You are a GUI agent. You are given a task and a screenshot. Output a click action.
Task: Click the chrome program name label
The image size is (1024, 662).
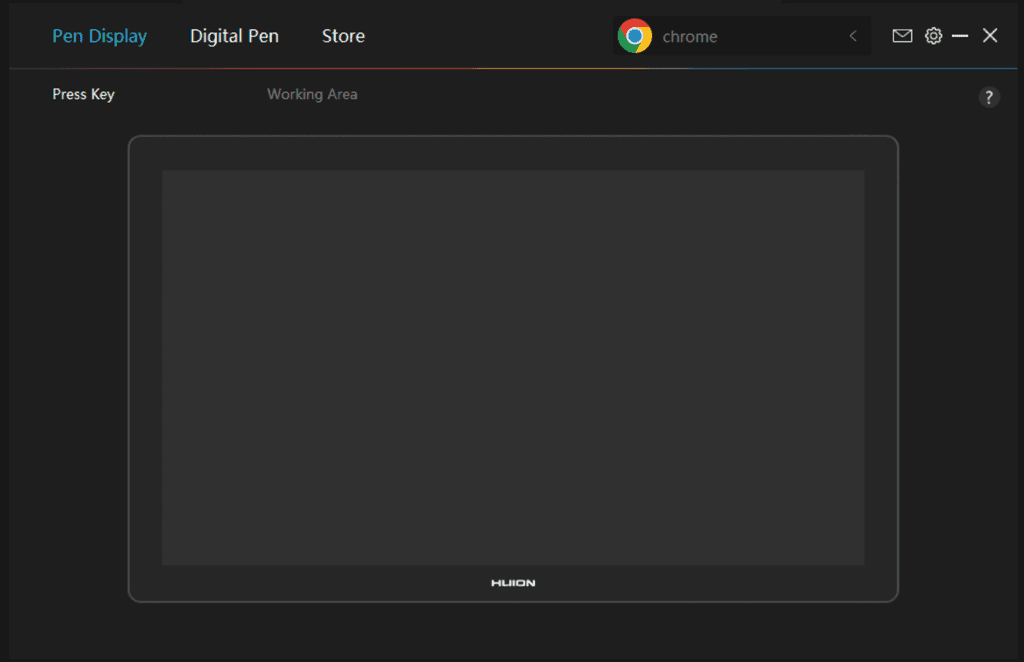click(x=689, y=35)
